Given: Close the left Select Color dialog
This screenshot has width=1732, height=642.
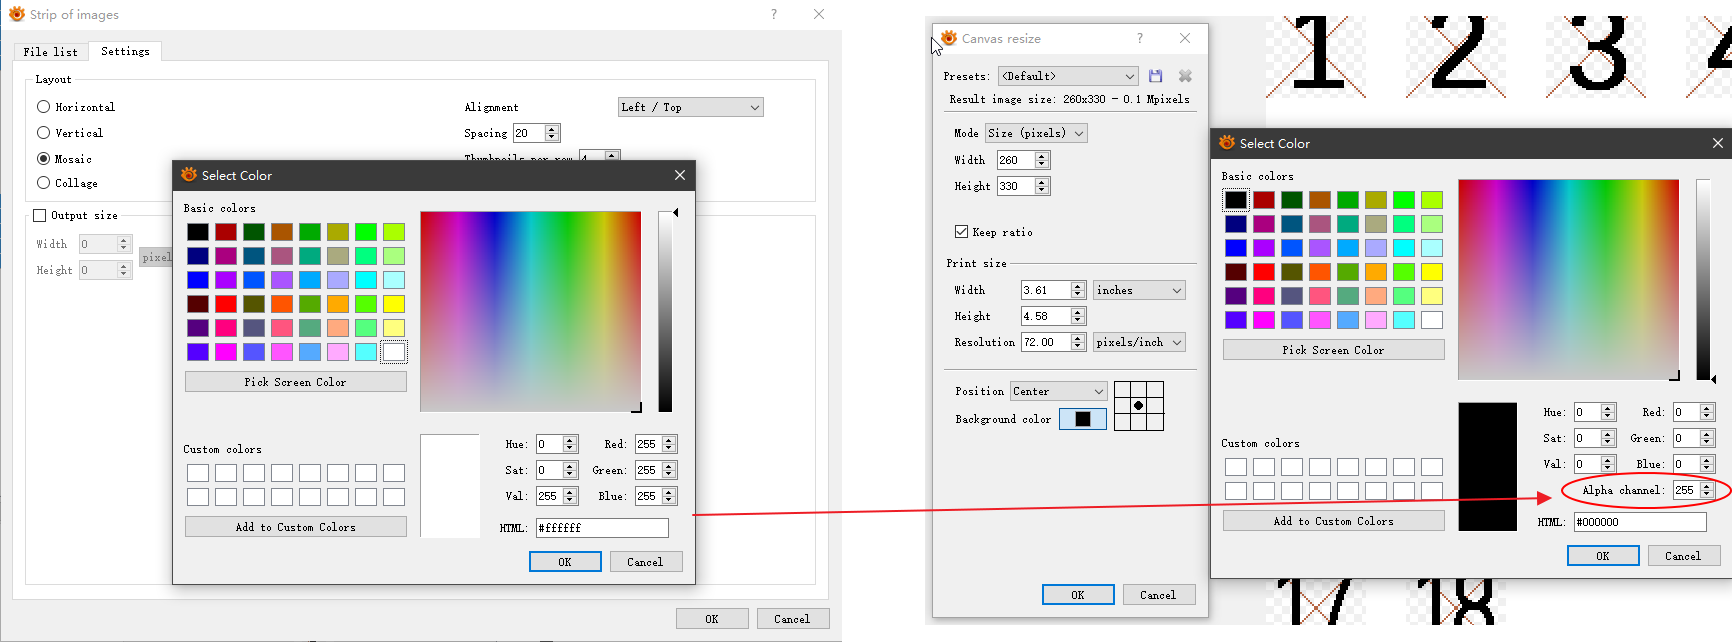Looking at the screenshot, I should coord(680,175).
